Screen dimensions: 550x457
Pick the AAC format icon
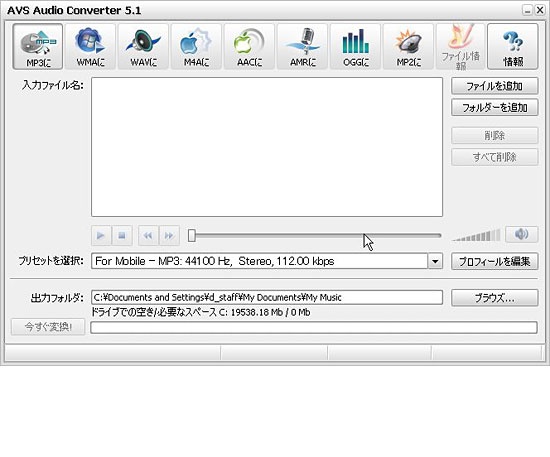[x=249, y=46]
